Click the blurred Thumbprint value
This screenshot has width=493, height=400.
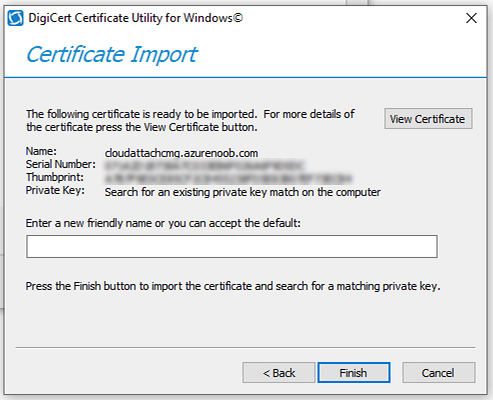tap(228, 179)
